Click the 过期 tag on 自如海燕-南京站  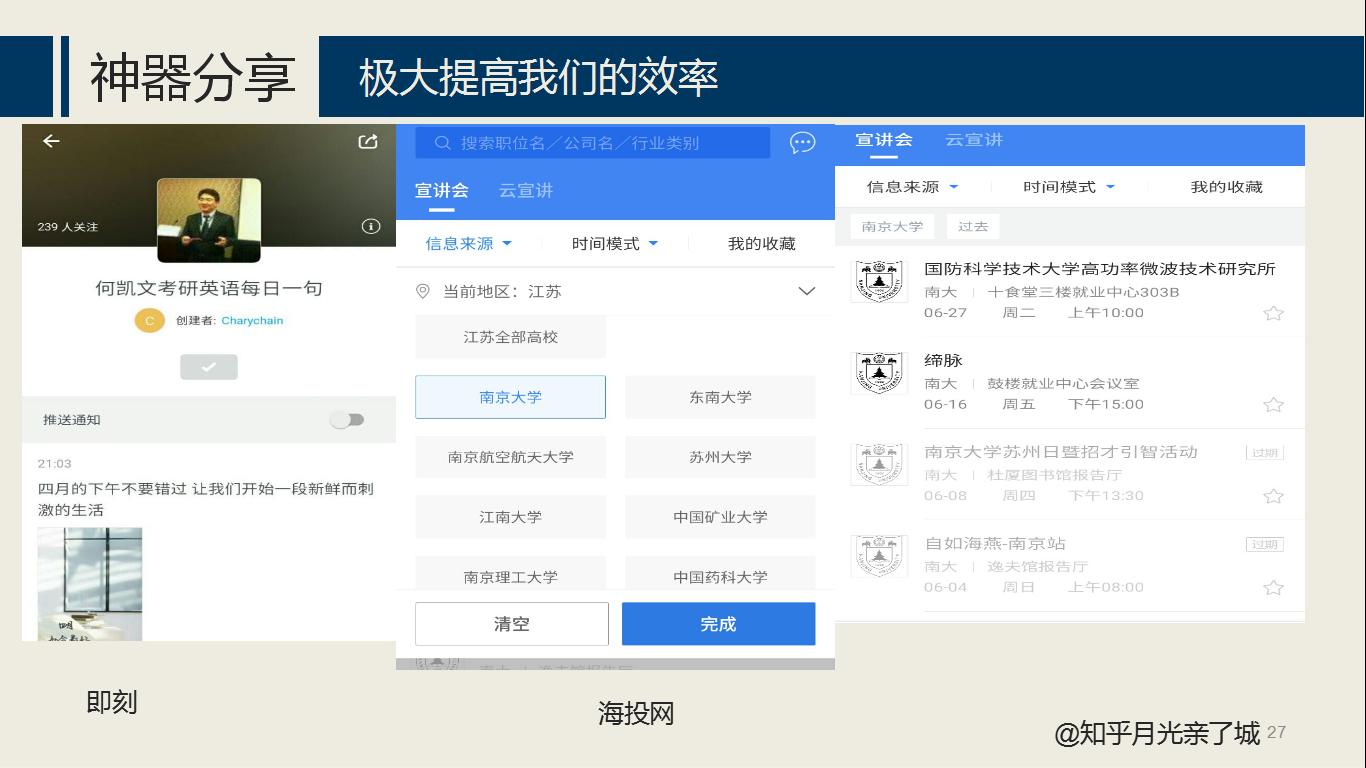tap(1264, 545)
